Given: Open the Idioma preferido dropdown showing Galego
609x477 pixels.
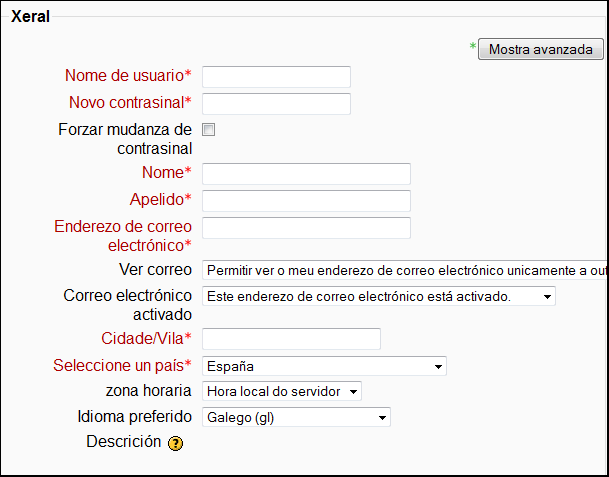Looking at the screenshot, I should 296,417.
